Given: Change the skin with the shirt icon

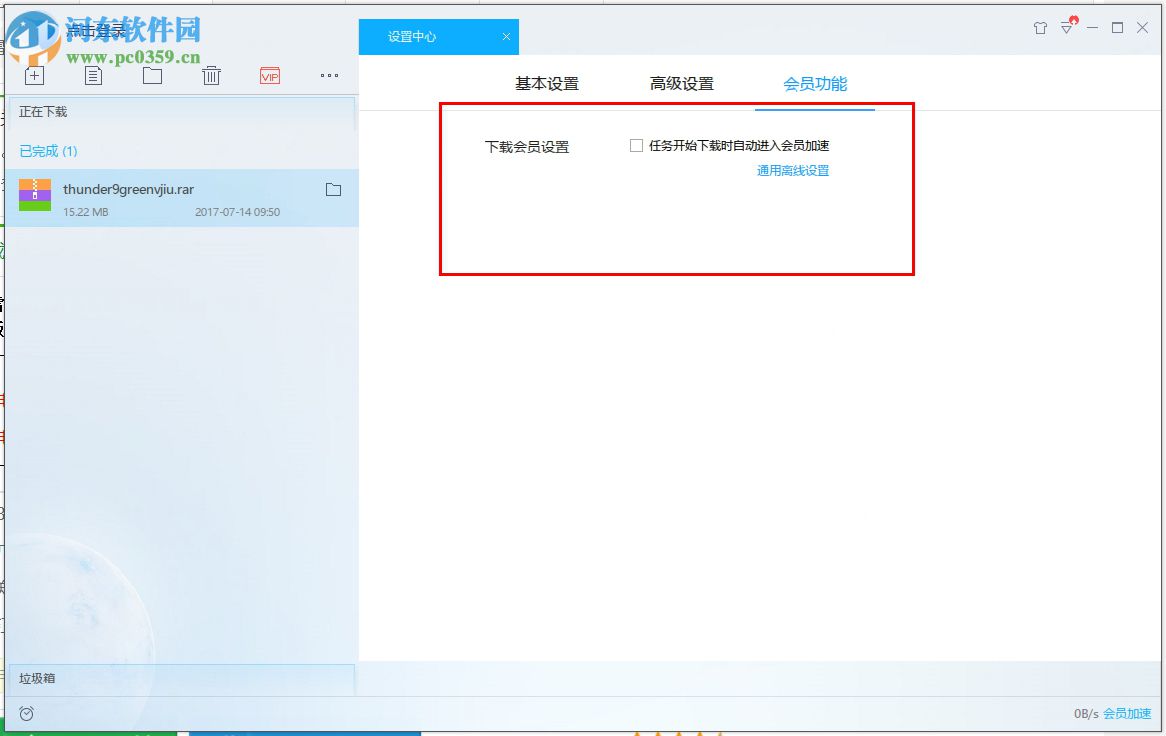Looking at the screenshot, I should point(1040,29).
